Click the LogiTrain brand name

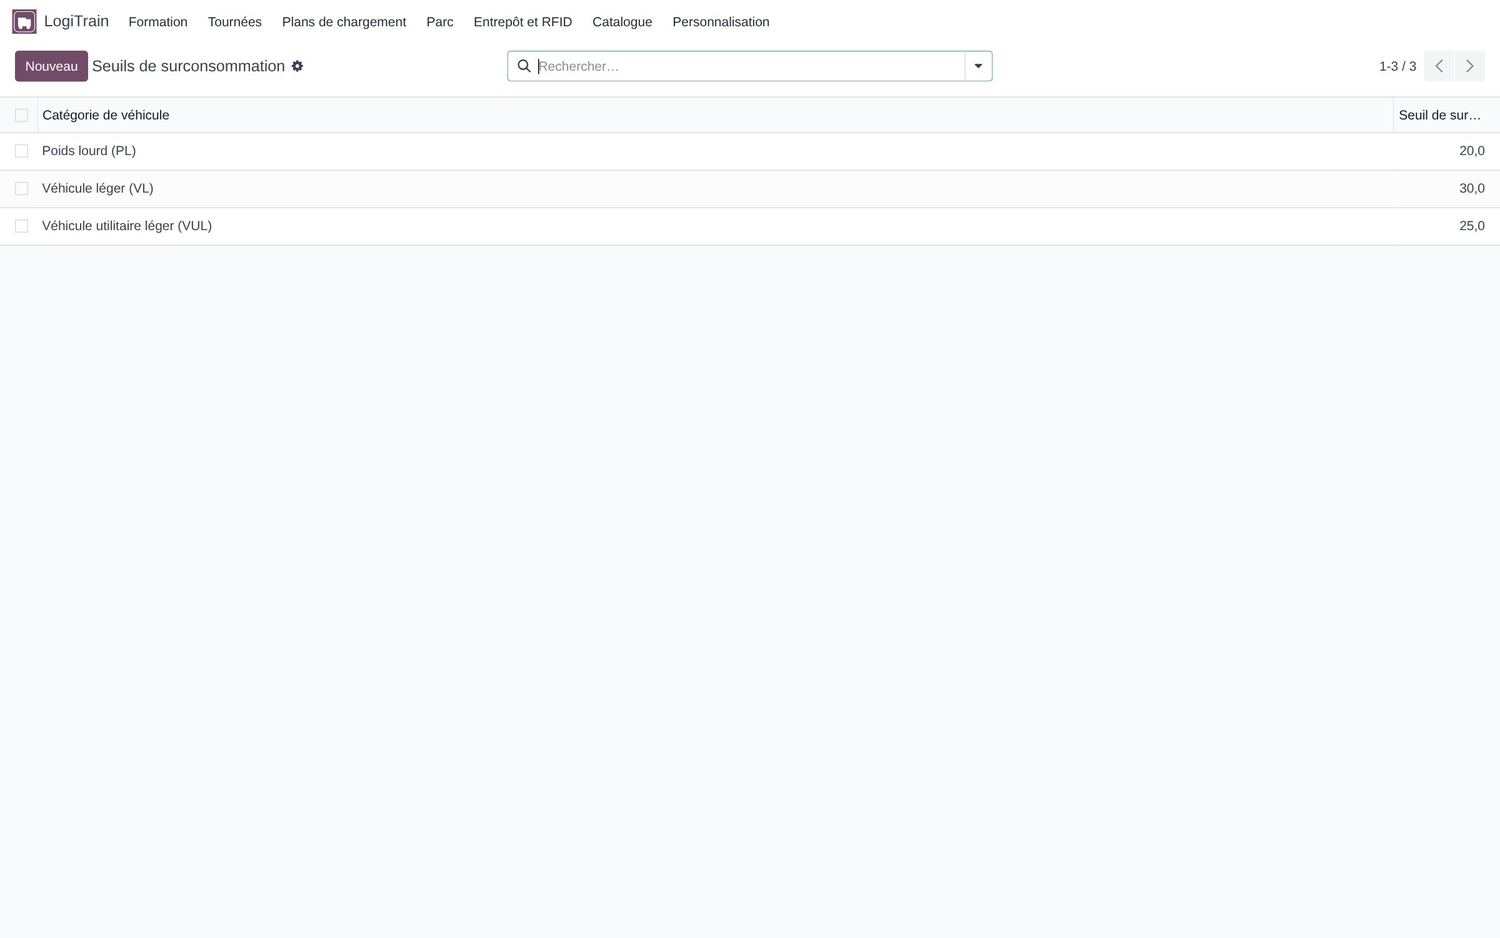click(x=76, y=21)
